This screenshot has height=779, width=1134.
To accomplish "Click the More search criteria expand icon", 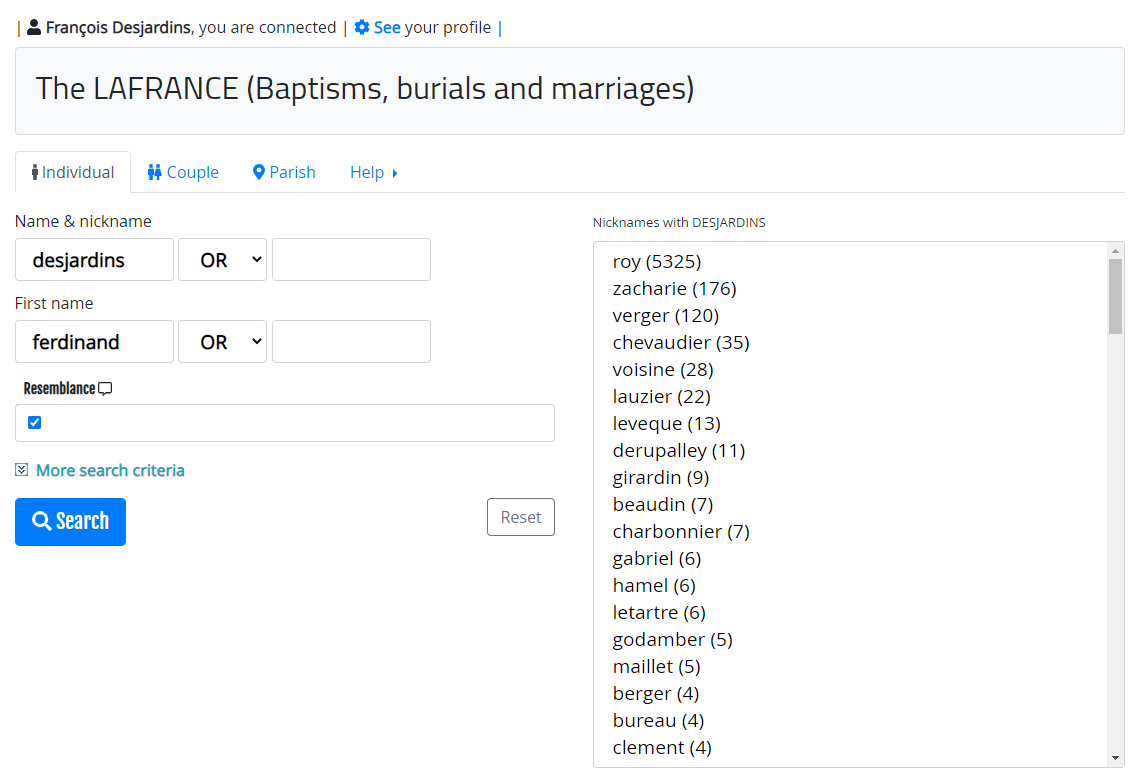I will pyautogui.click(x=22, y=470).
